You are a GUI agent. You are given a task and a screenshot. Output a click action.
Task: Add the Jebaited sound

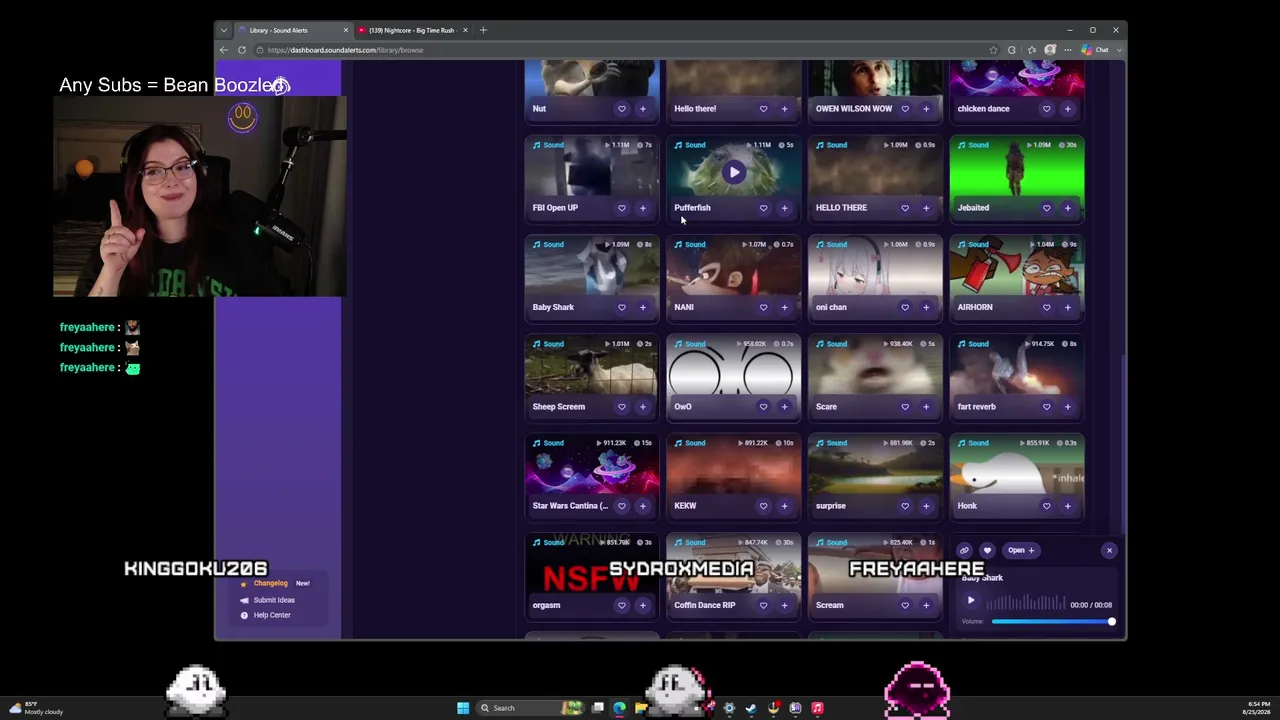(1068, 208)
